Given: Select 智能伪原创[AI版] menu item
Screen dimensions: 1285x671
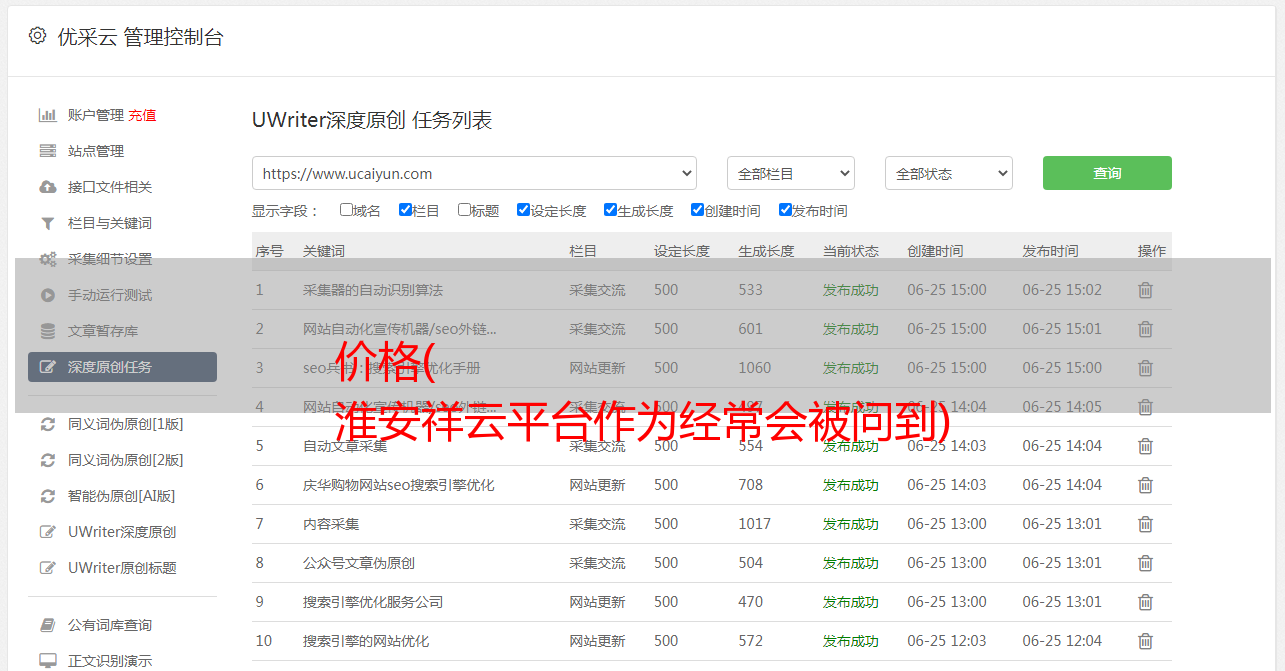Looking at the screenshot, I should click(121, 496).
